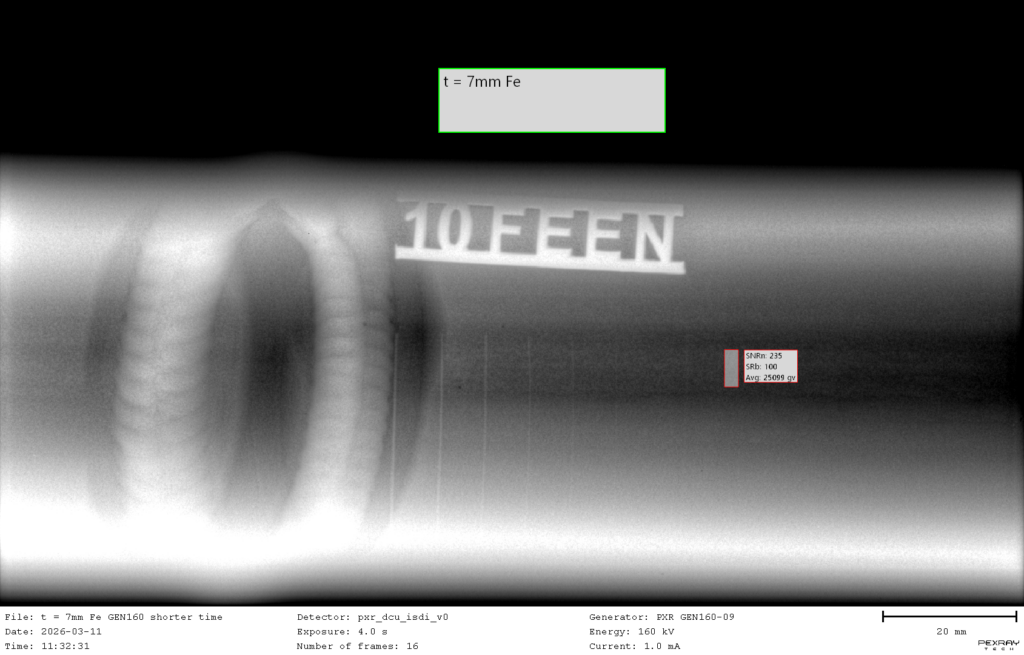This screenshot has height=655, width=1024.
Task: Click the '20 mm' scale label text
Action: 951,632
